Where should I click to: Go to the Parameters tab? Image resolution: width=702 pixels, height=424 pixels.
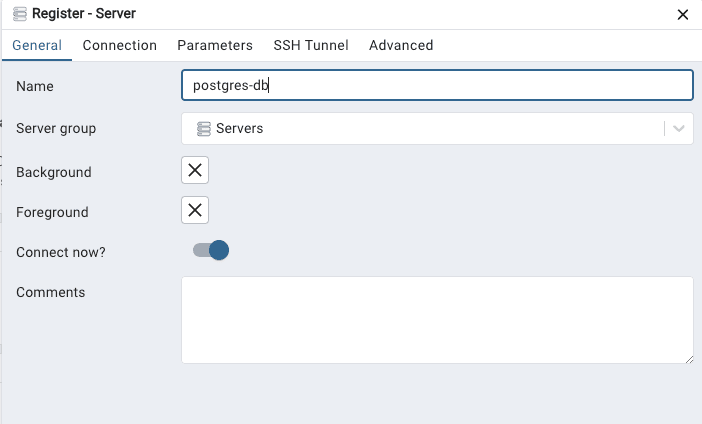tap(215, 45)
